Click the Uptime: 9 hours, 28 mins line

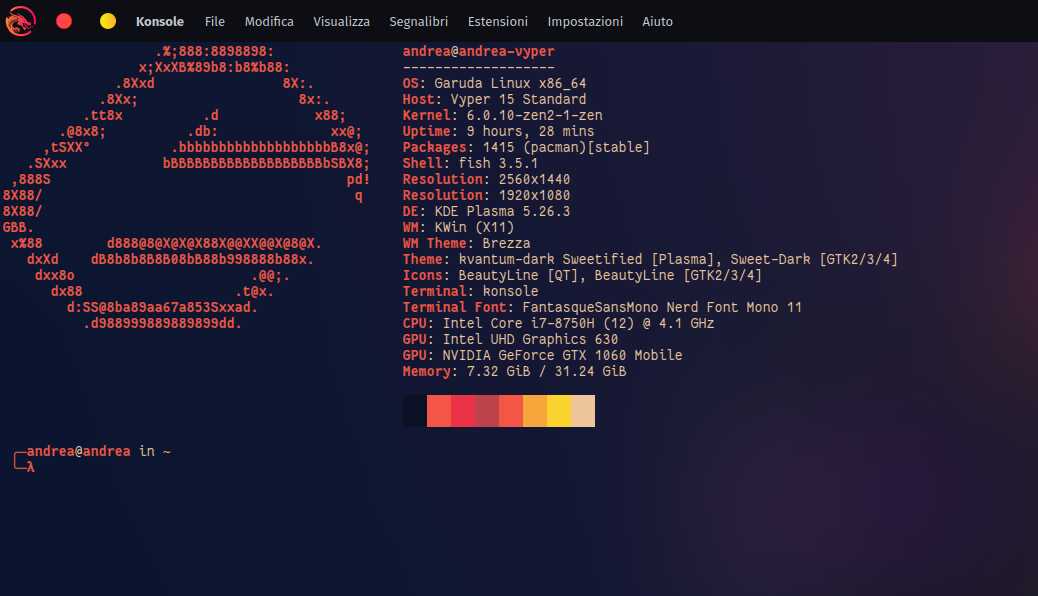click(x=498, y=131)
